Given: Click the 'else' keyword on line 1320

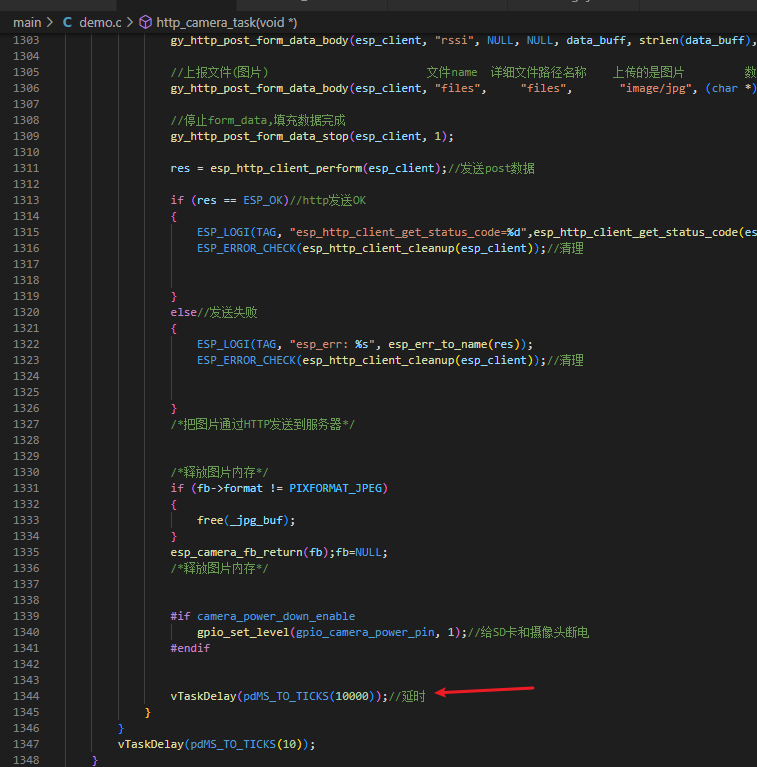Looking at the screenshot, I should 183,312.
